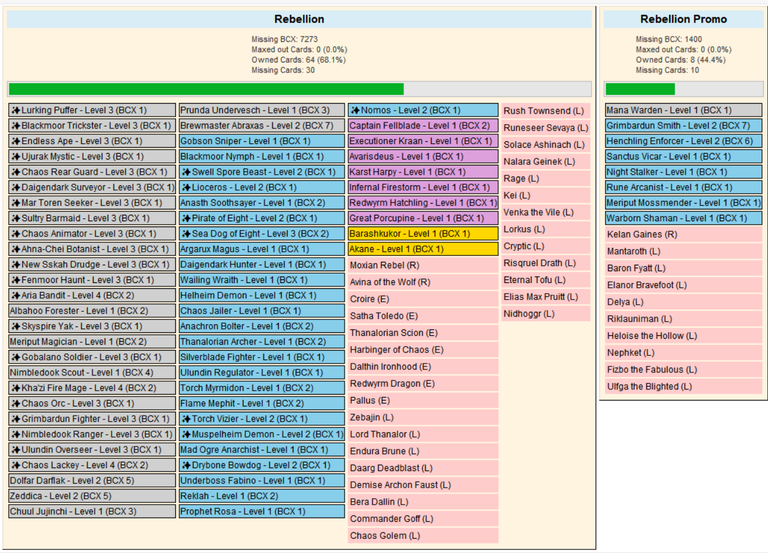
Task: Select the Prophet Rosa card row
Action: [x=262, y=511]
